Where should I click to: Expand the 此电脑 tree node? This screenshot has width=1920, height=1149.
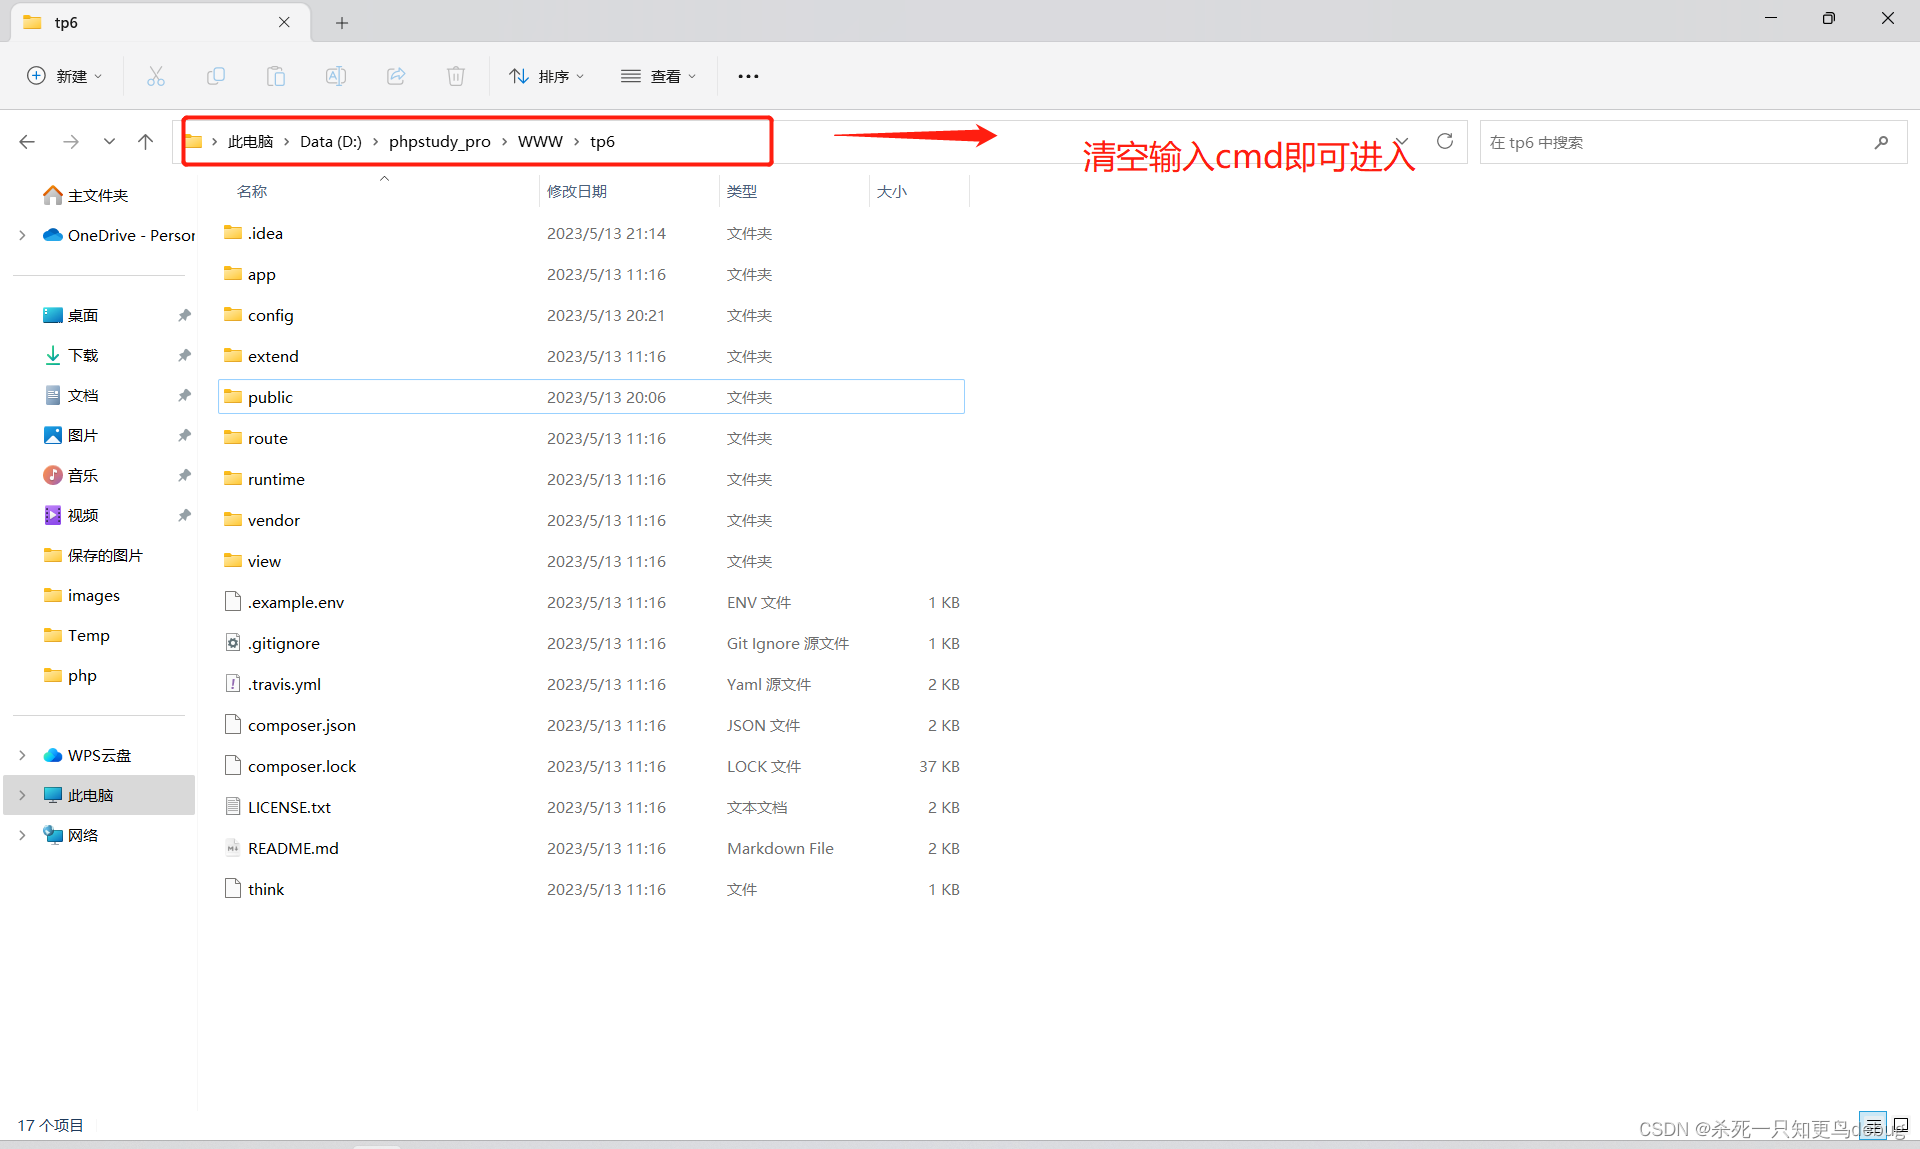click(22, 795)
